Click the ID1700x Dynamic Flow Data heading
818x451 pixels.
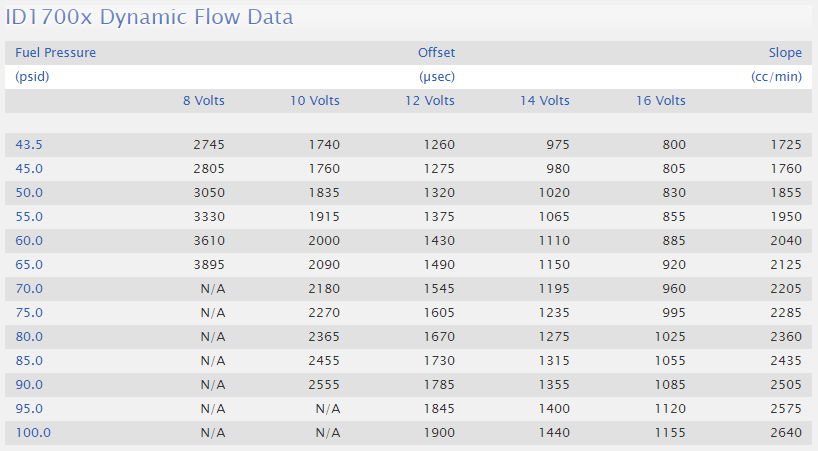tap(149, 17)
